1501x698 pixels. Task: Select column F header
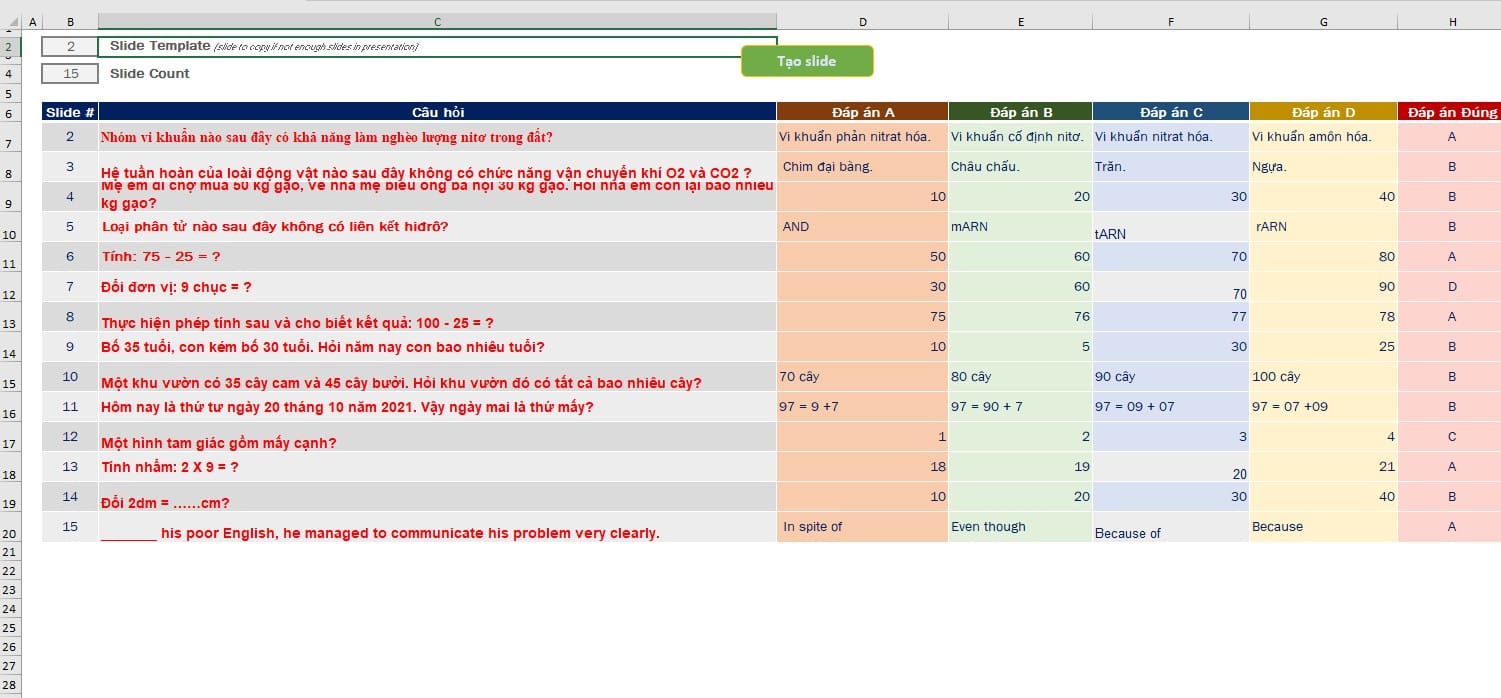click(x=1170, y=21)
